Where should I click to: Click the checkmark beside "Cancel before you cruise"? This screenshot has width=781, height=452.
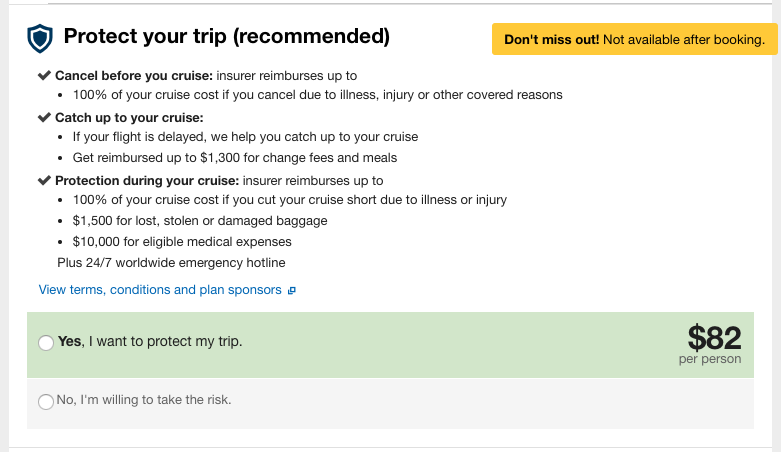pos(44,75)
